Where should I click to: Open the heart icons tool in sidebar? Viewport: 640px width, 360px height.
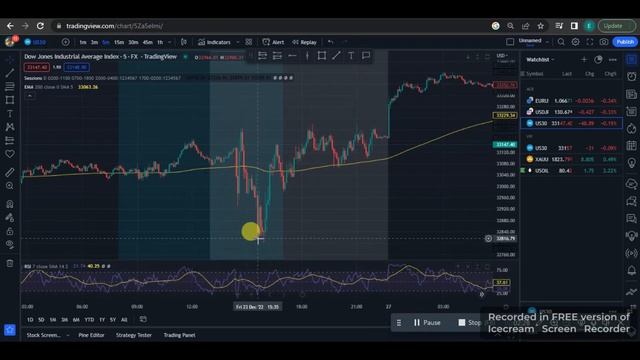(x=10, y=154)
